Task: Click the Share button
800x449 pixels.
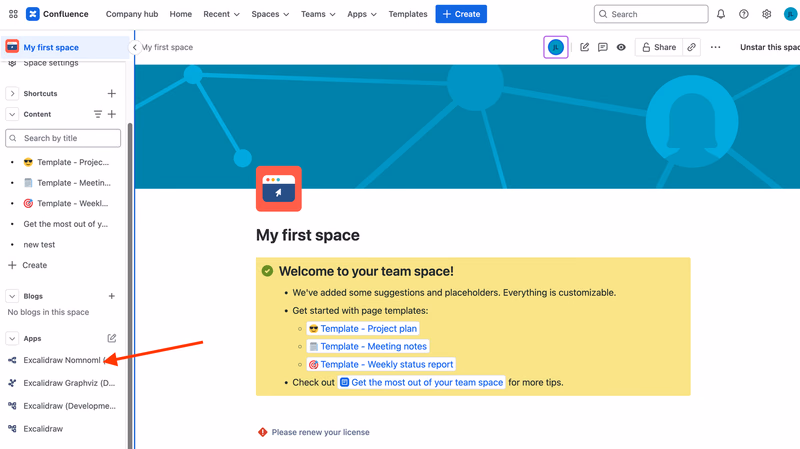Action: click(659, 47)
